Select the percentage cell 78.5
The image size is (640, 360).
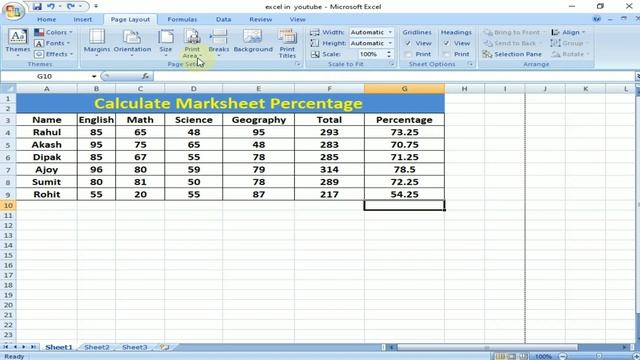click(404, 169)
